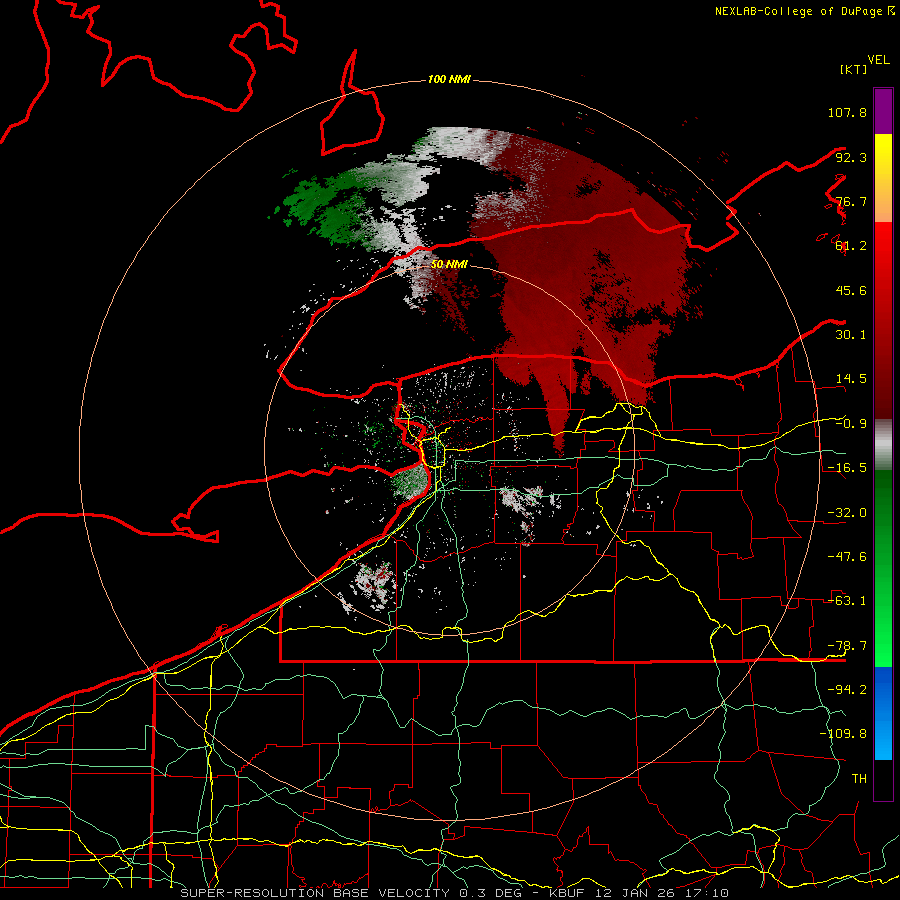Click the TH legend label
900x900 pixels.
pos(859,779)
